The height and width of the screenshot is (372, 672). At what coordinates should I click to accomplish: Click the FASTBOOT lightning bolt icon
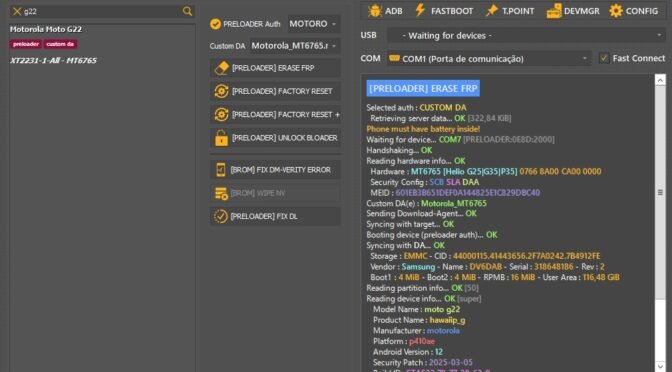coord(420,10)
